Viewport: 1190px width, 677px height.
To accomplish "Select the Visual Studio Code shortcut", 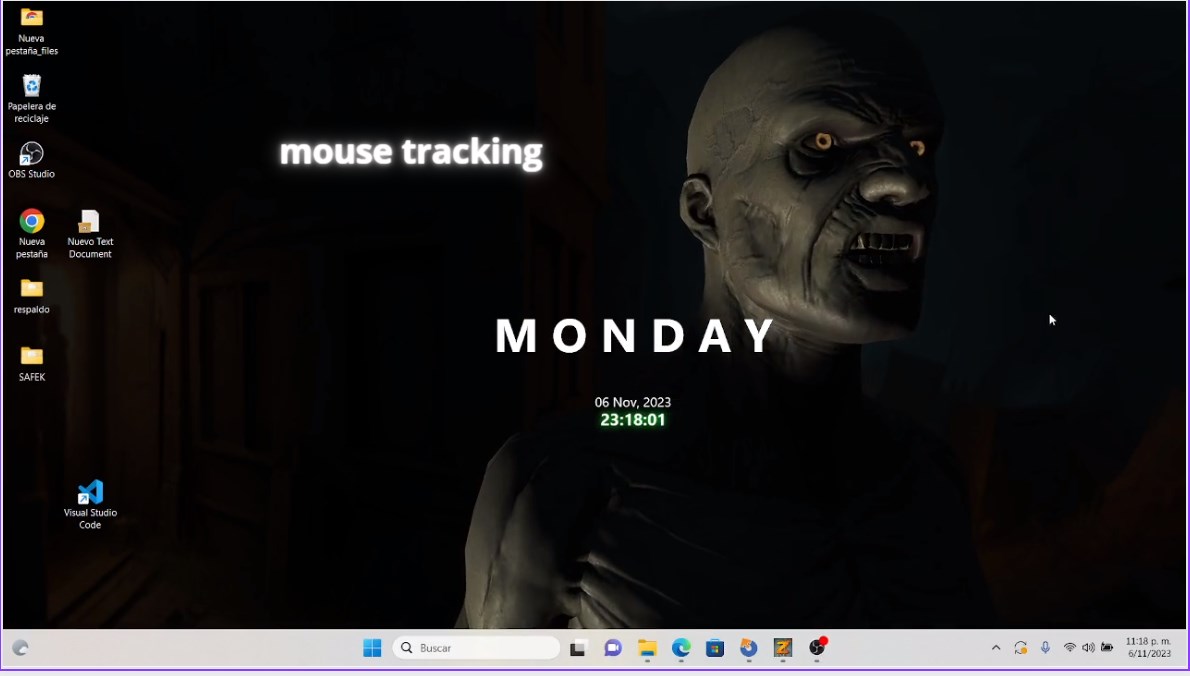I will point(90,504).
